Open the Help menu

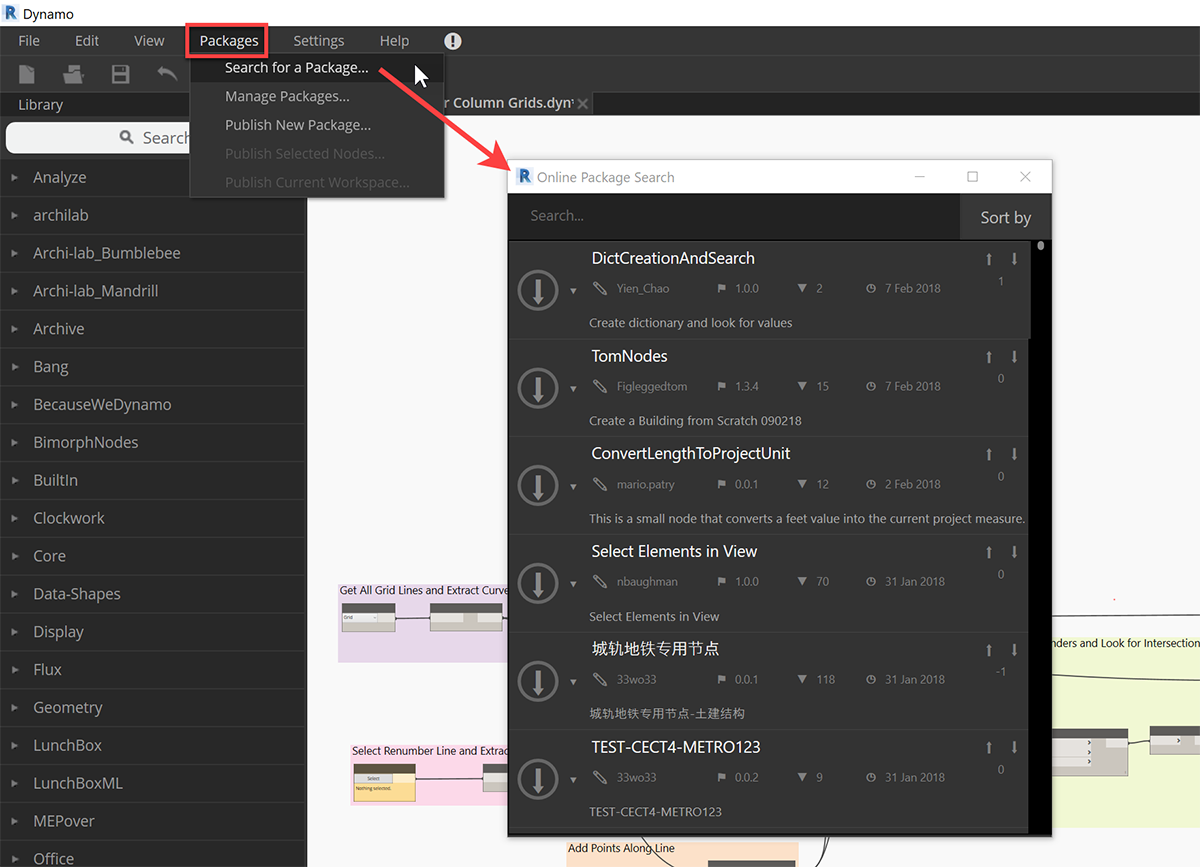click(394, 41)
